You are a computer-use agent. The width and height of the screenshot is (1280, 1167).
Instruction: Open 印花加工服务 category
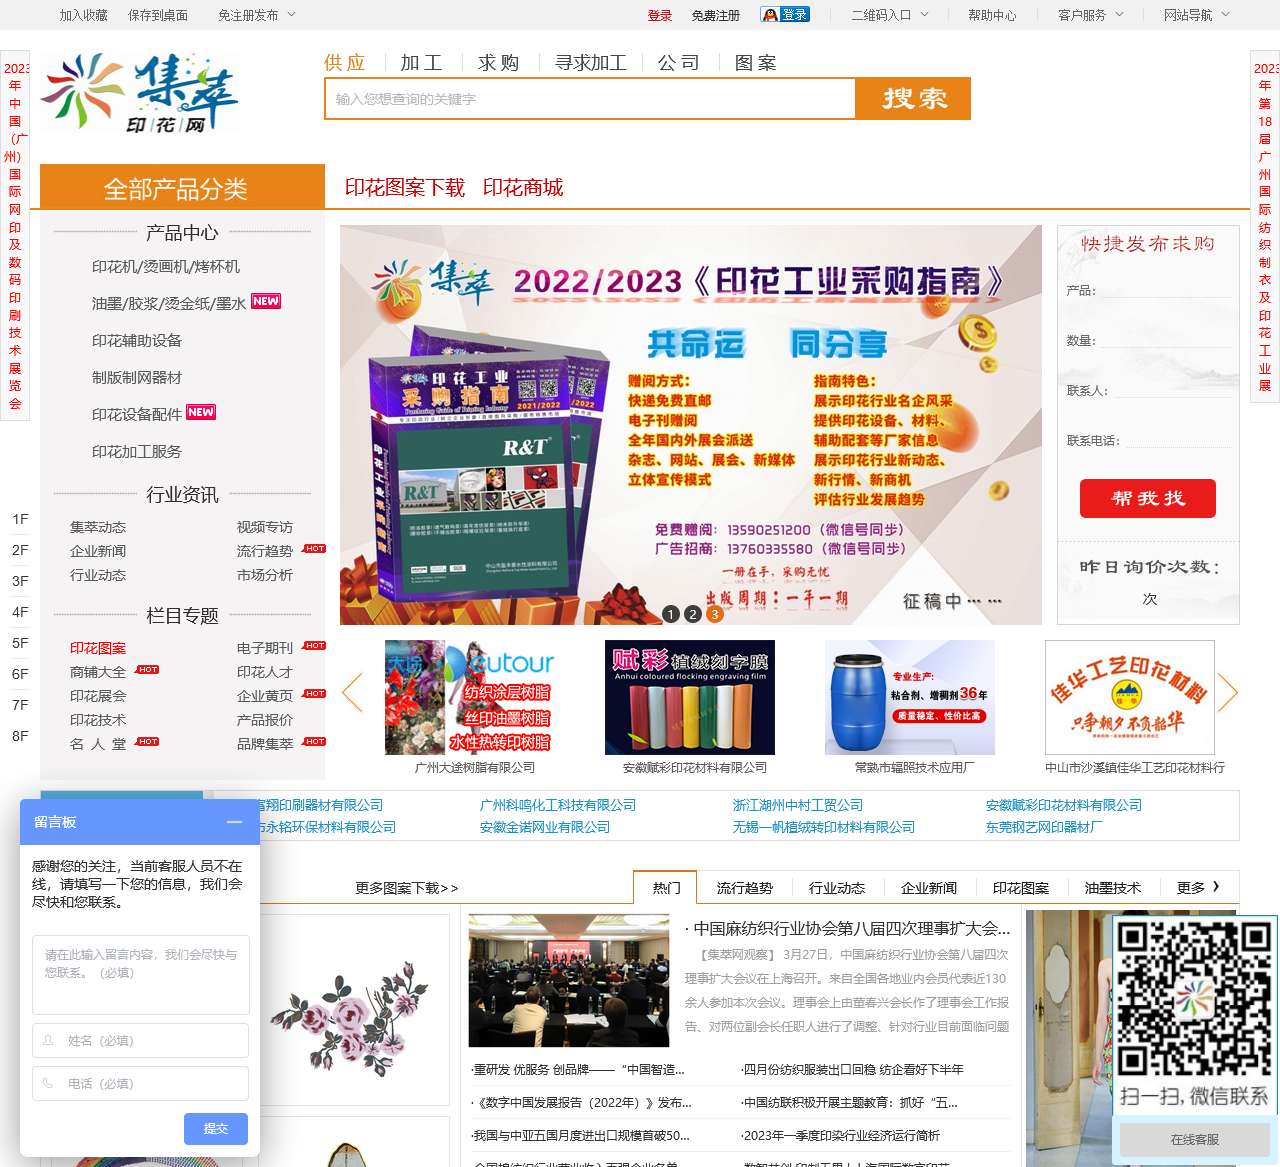(137, 451)
